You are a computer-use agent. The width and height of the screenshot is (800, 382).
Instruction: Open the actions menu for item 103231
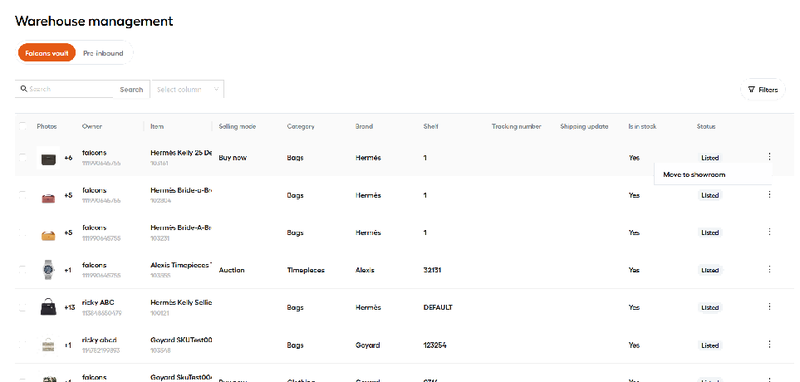[x=769, y=232]
